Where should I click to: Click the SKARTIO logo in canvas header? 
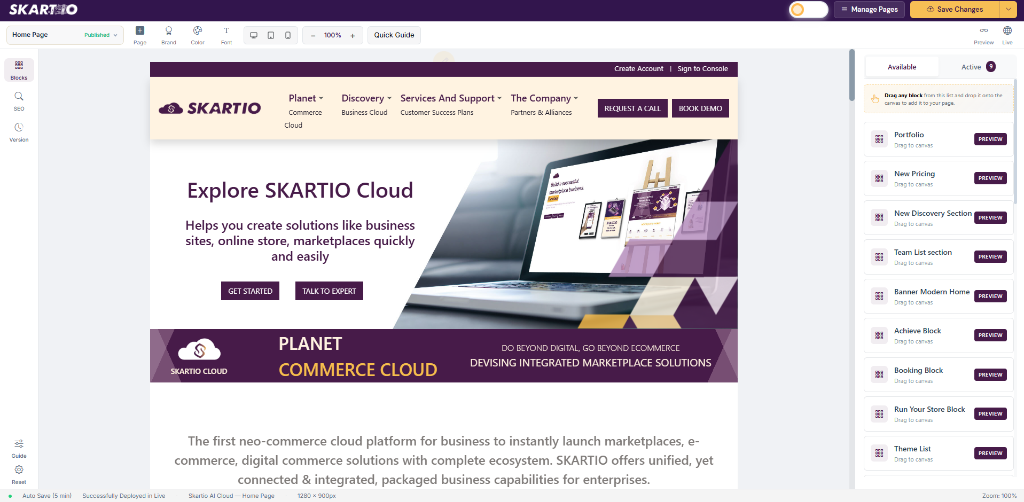point(210,108)
